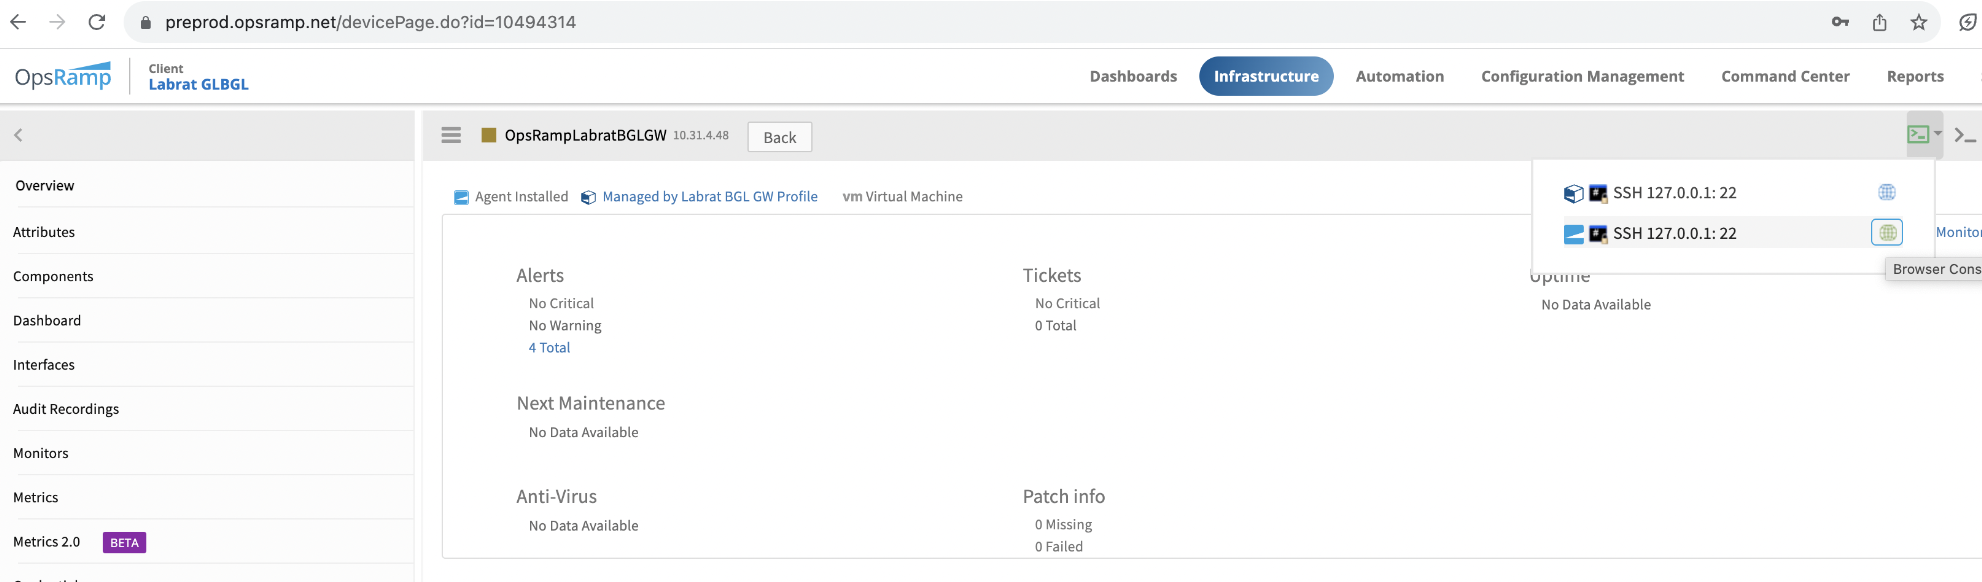
Task: Reload the page in the browser
Action: (x=97, y=22)
